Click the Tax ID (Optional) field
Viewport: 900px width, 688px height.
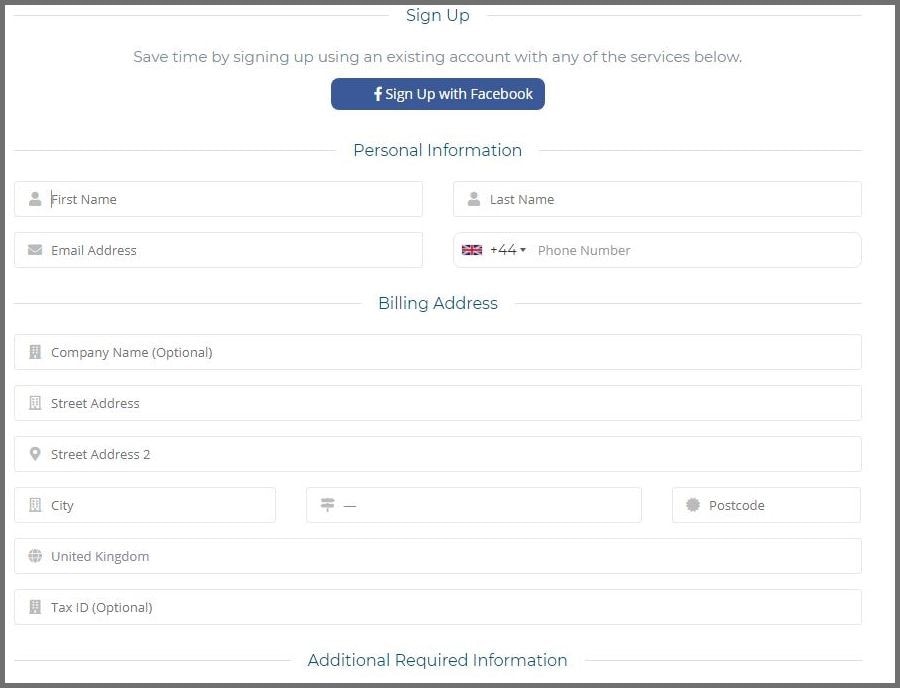pos(438,607)
